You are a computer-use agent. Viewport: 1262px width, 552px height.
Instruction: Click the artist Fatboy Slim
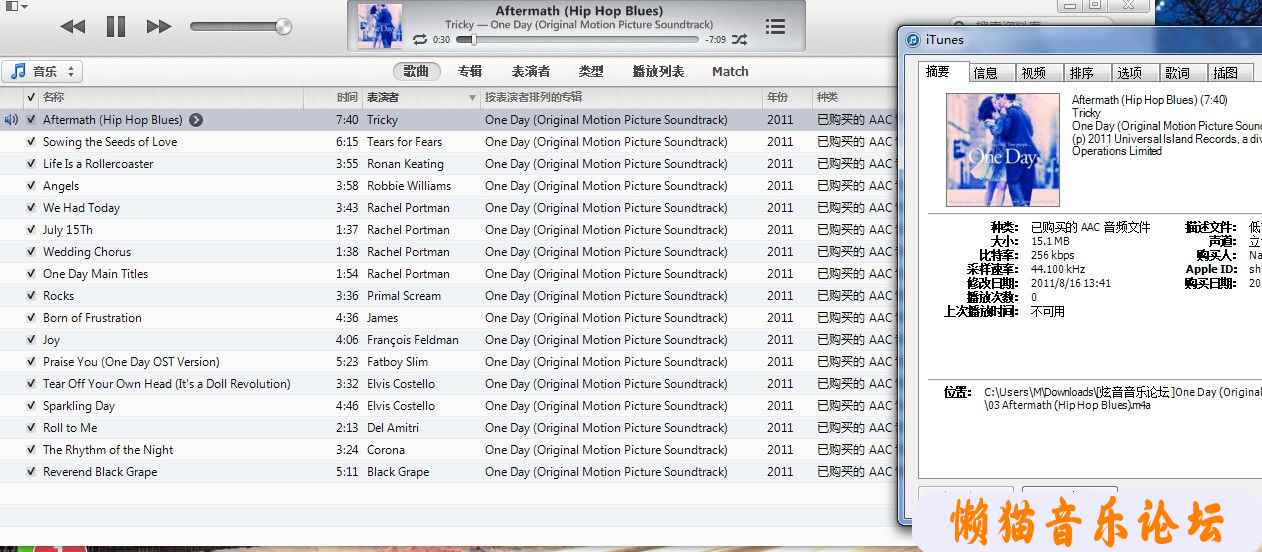click(x=397, y=362)
